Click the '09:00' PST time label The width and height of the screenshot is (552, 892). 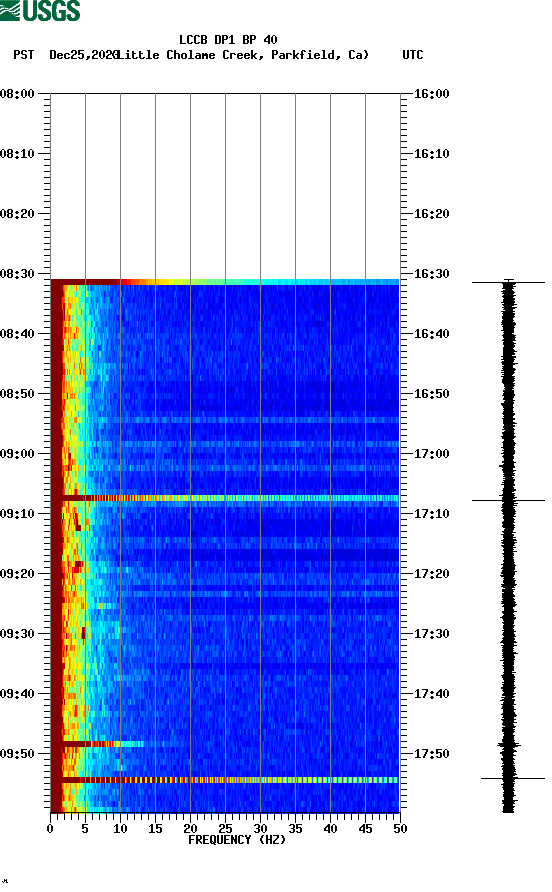[x=18, y=453]
